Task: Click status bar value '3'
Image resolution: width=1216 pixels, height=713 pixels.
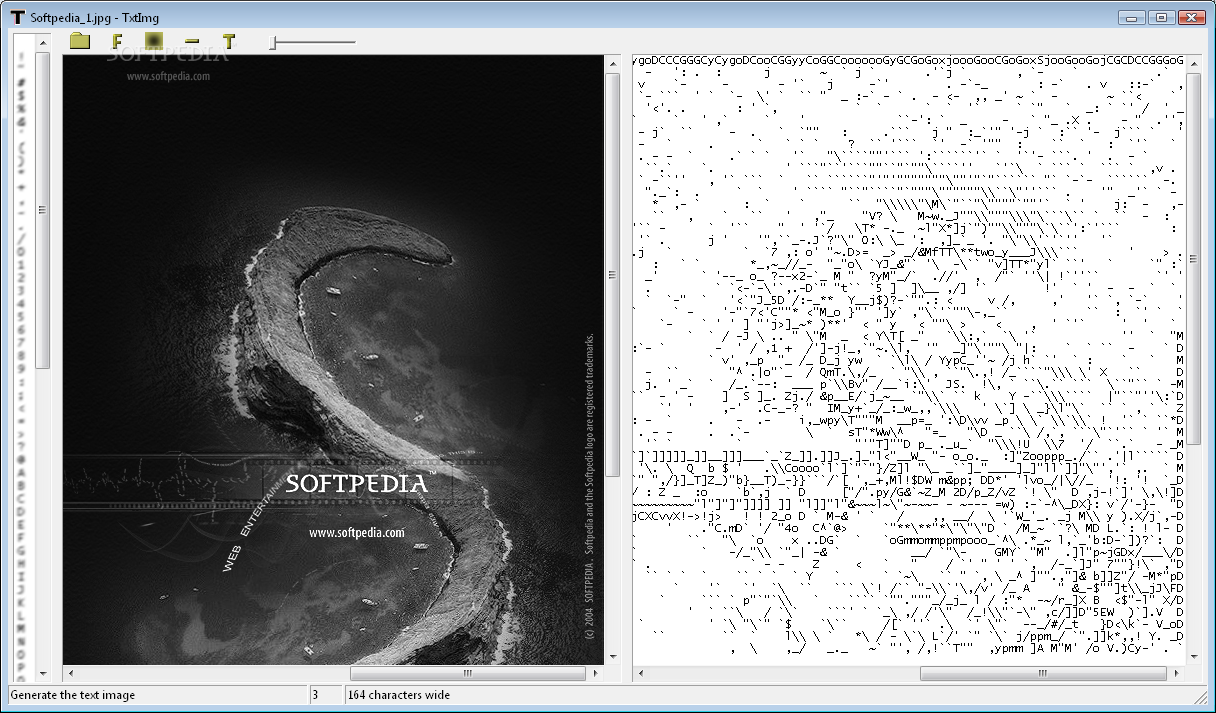Action: [315, 695]
